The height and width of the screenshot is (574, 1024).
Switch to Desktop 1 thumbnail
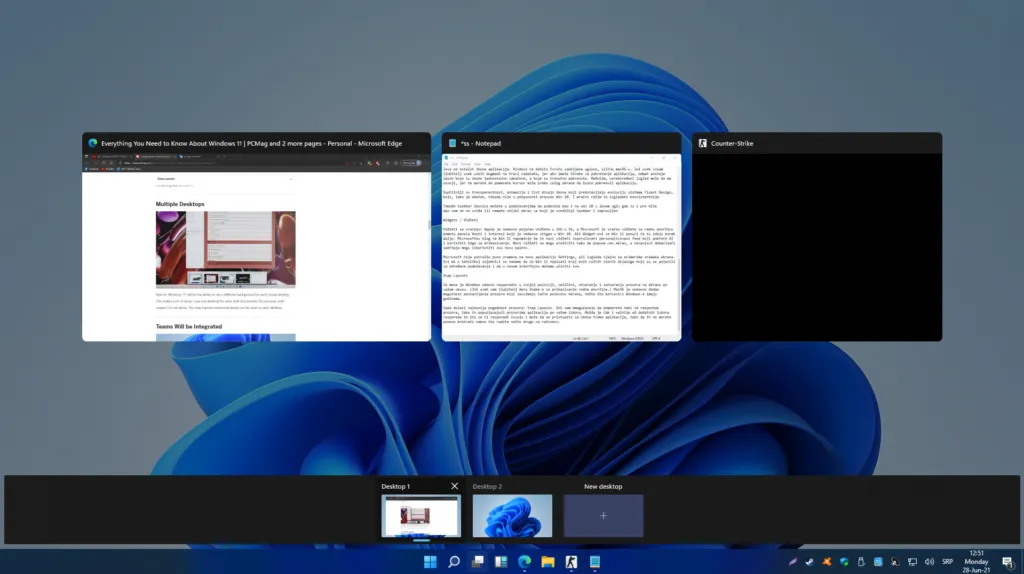pyautogui.click(x=421, y=516)
